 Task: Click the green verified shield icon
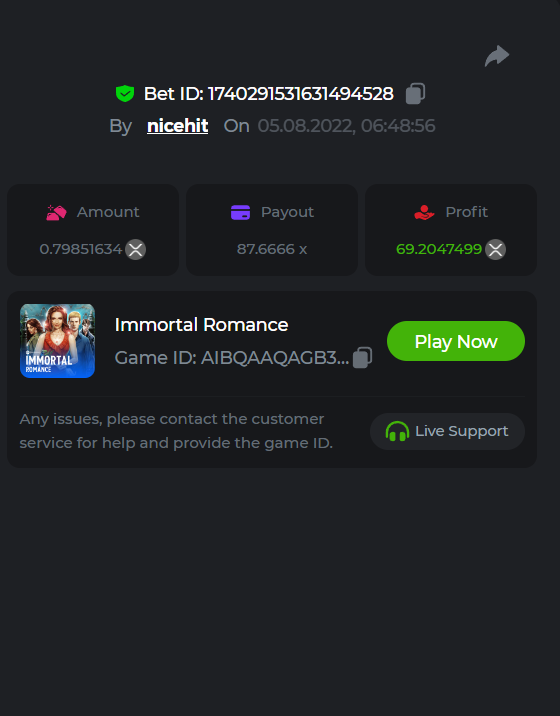[125, 94]
